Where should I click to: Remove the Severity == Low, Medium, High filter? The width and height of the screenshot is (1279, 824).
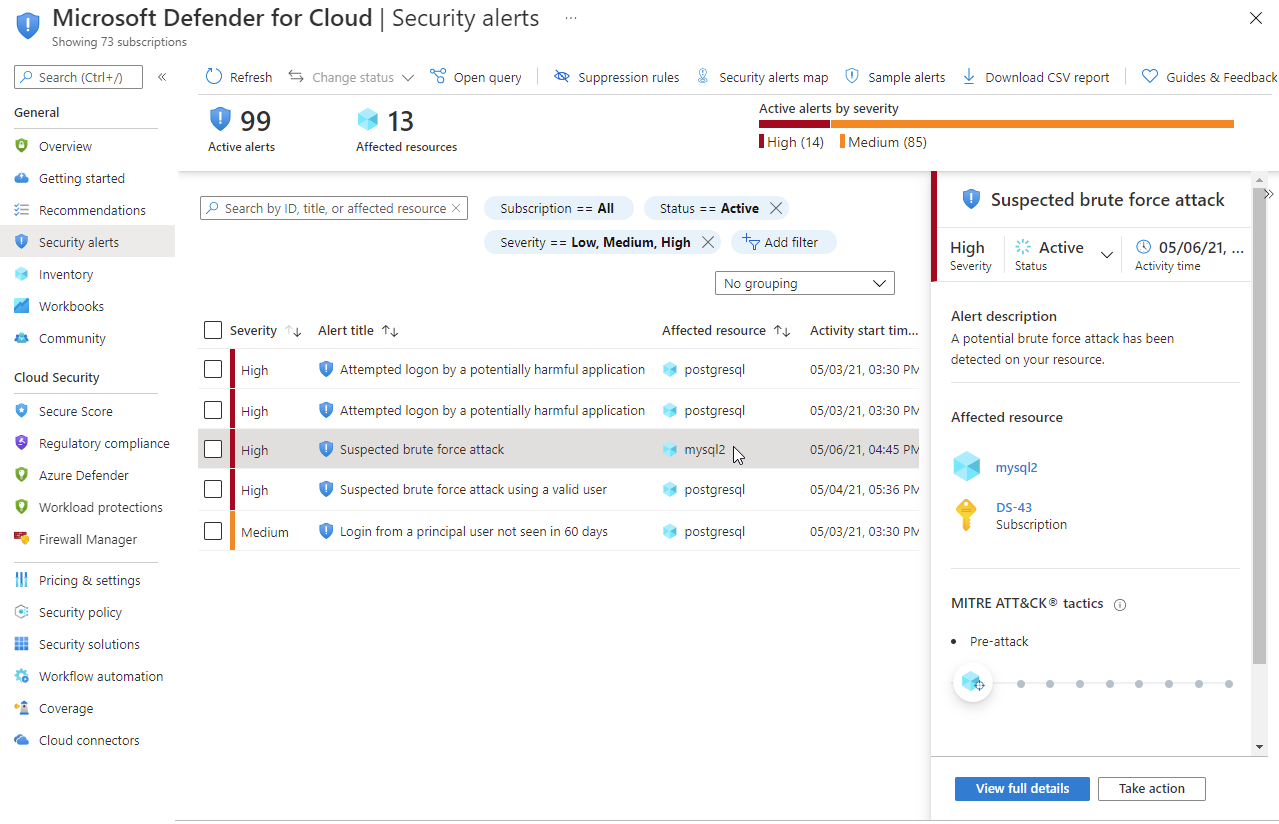pos(707,242)
